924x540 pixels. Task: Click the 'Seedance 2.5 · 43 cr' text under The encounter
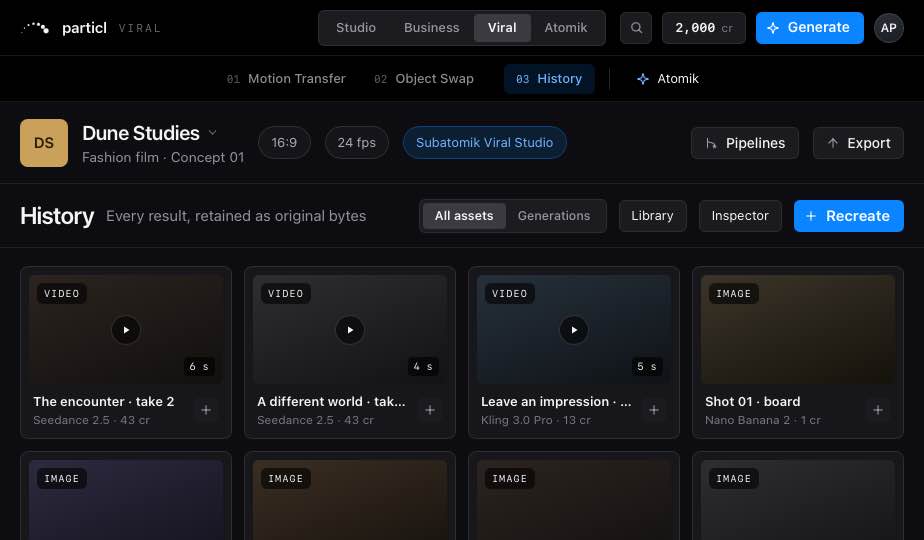tap(91, 420)
